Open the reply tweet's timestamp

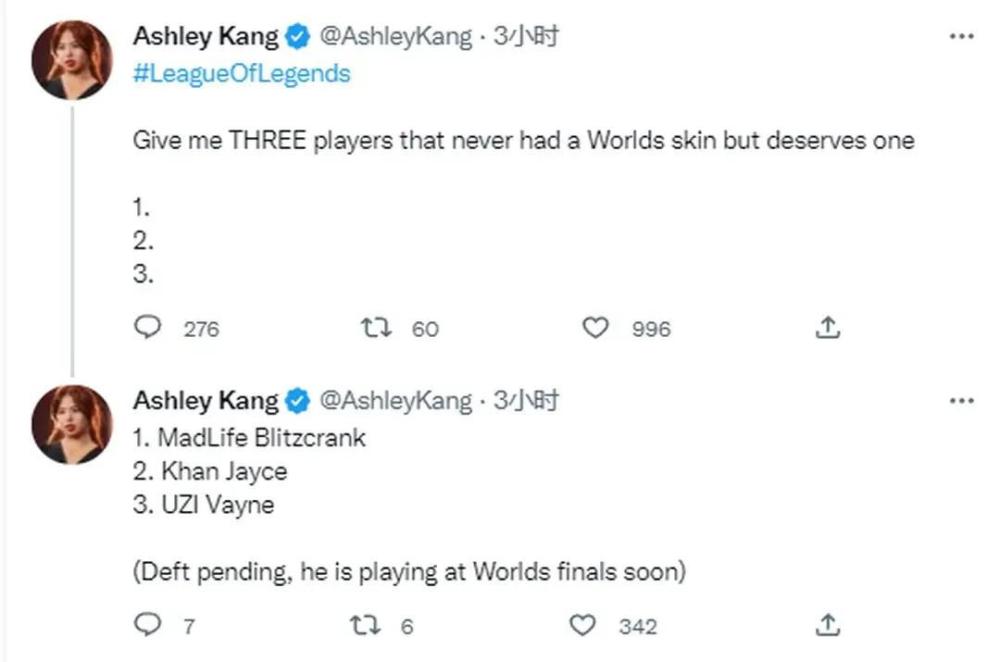point(527,401)
